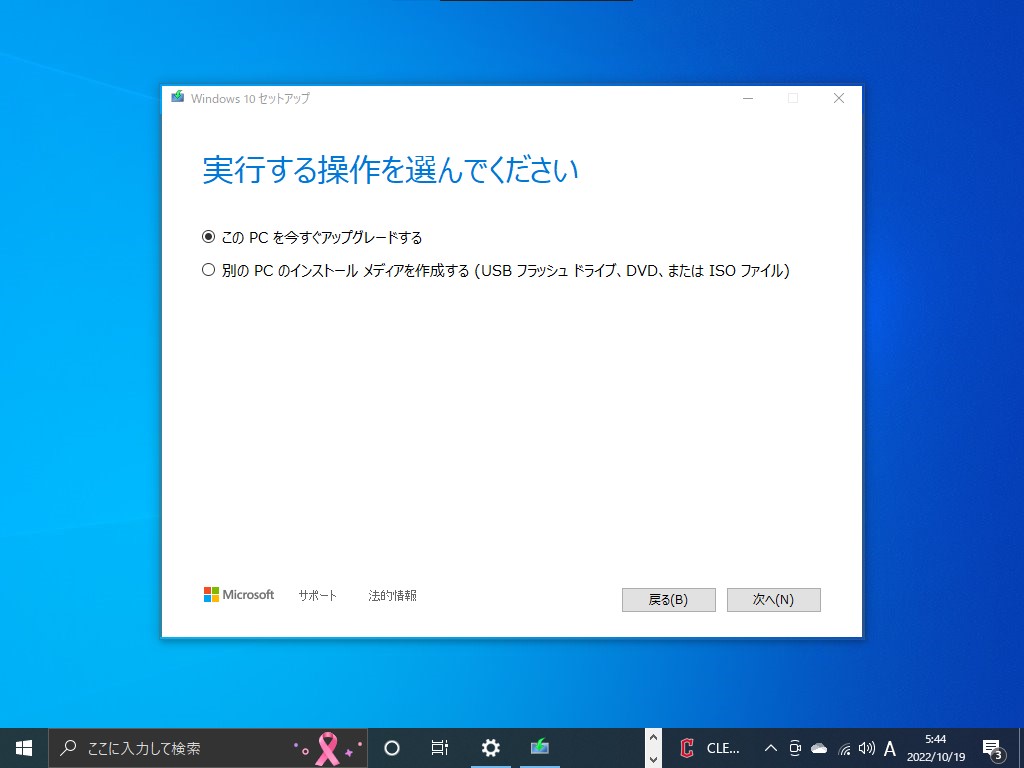This screenshot has height=768, width=1024.
Task: Click the Meet Now tray icon
Action: click(x=795, y=748)
